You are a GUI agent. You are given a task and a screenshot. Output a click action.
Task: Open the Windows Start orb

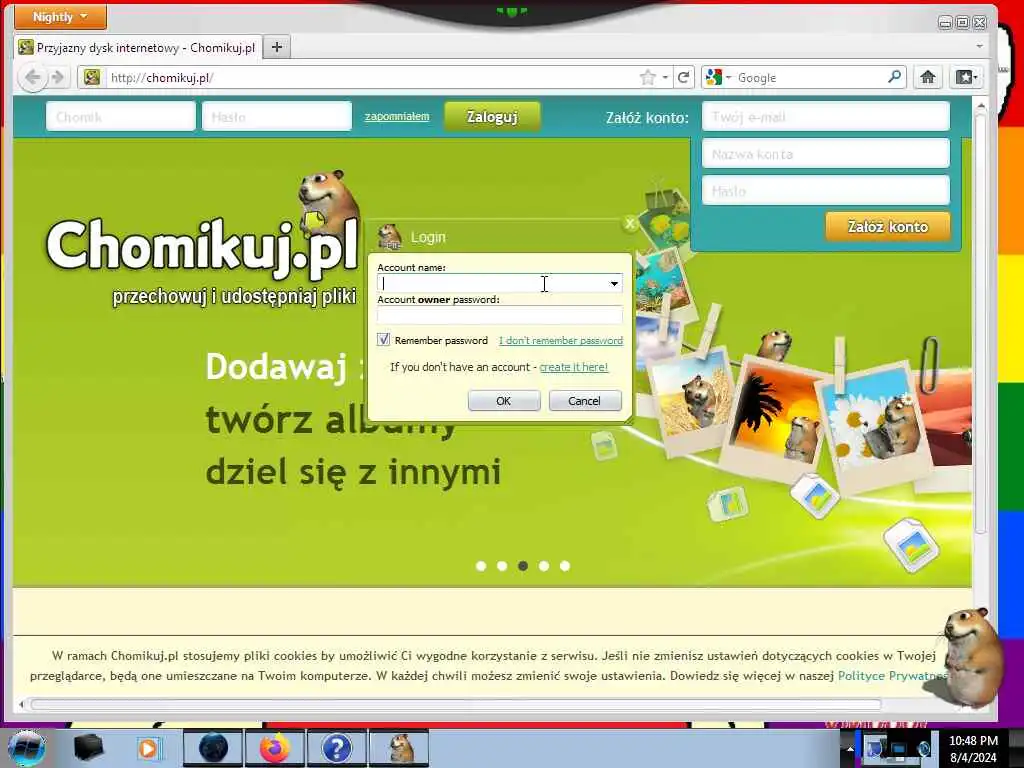[x=26, y=748]
